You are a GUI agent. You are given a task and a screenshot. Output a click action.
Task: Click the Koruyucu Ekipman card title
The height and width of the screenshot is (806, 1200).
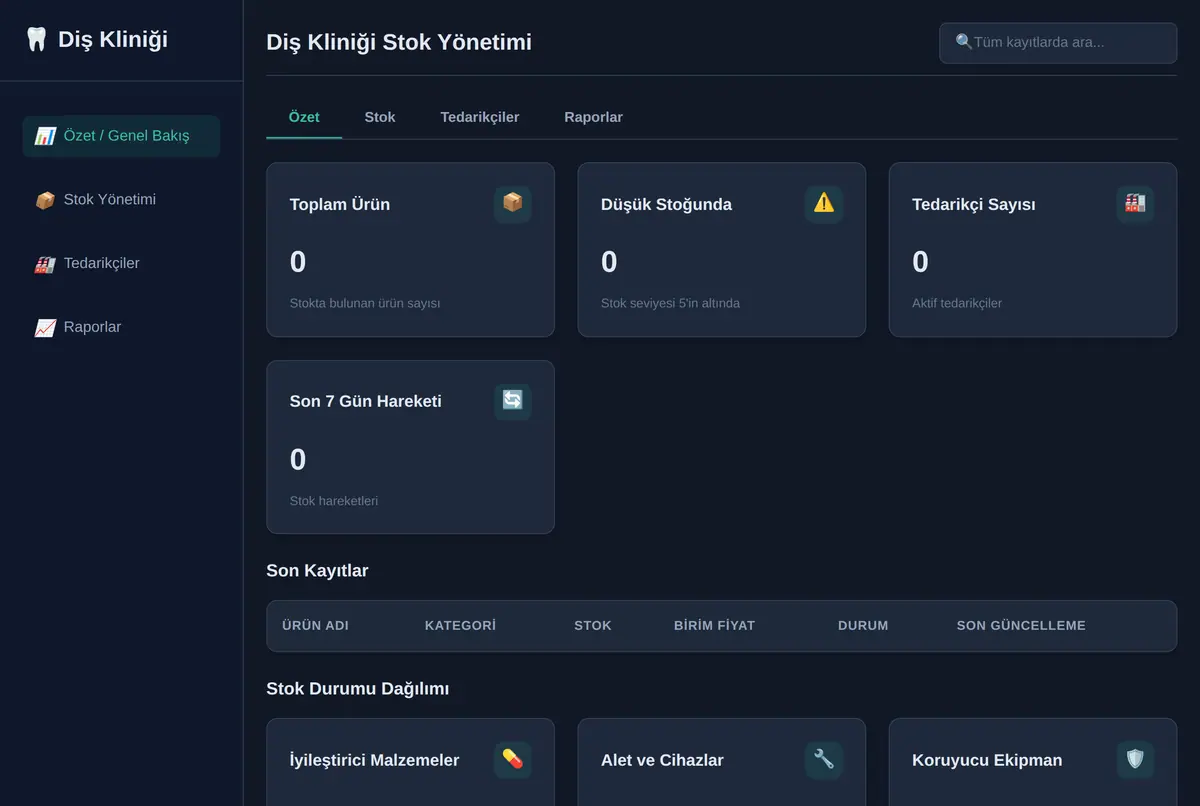click(x=987, y=760)
